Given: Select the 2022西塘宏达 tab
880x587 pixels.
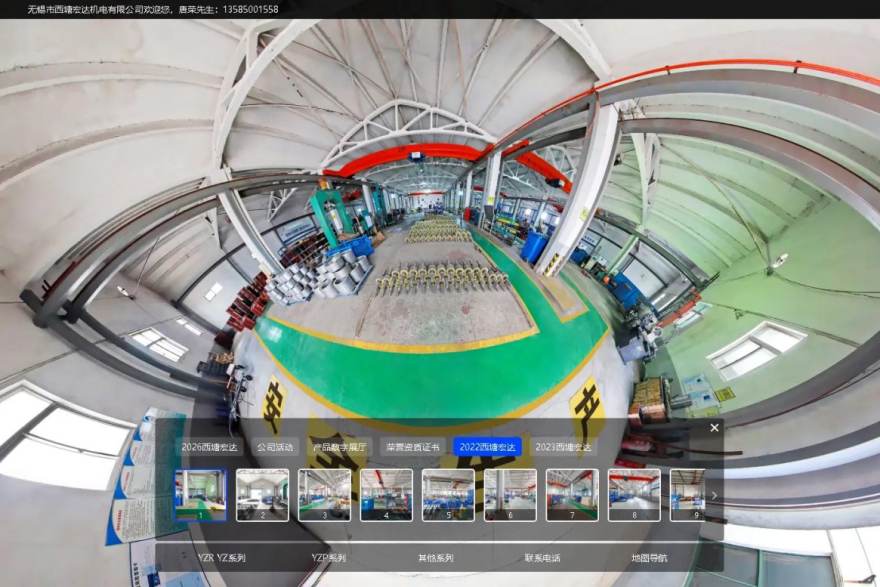Looking at the screenshot, I should [487, 447].
